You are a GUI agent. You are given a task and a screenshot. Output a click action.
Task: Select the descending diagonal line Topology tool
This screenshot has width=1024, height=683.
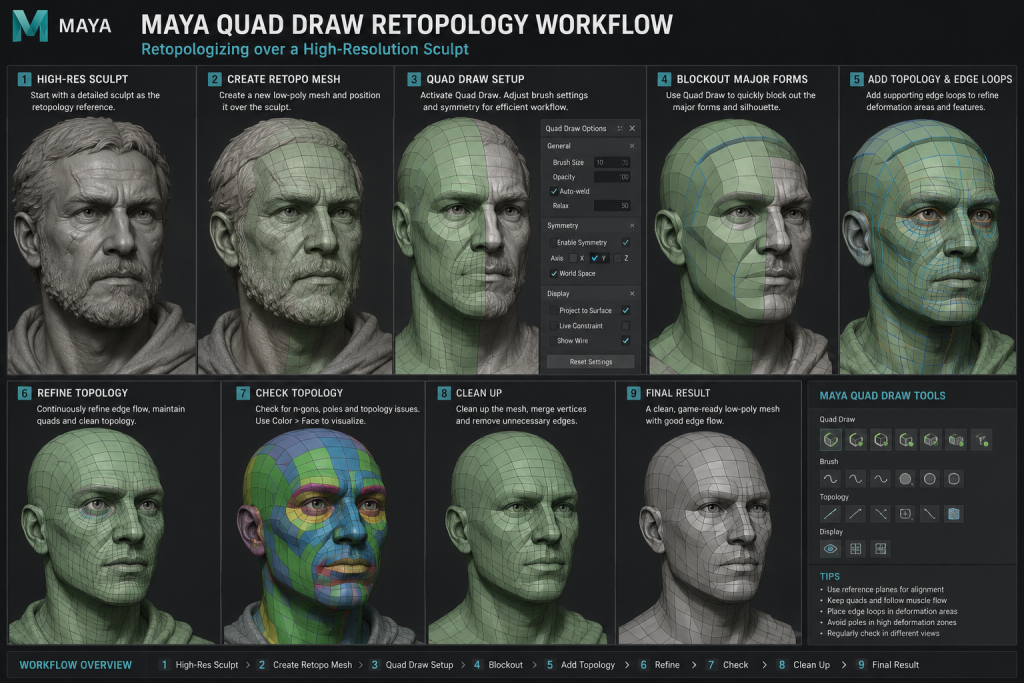[x=930, y=514]
